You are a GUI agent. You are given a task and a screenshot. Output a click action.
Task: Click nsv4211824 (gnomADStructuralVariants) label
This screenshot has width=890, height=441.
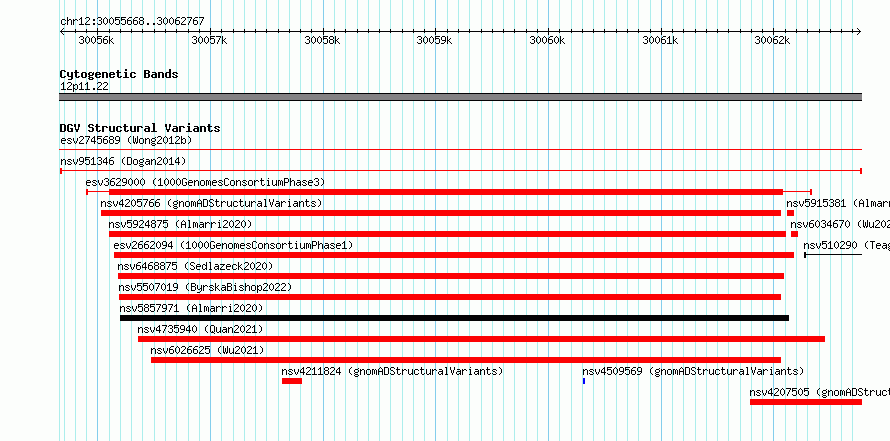point(392,371)
